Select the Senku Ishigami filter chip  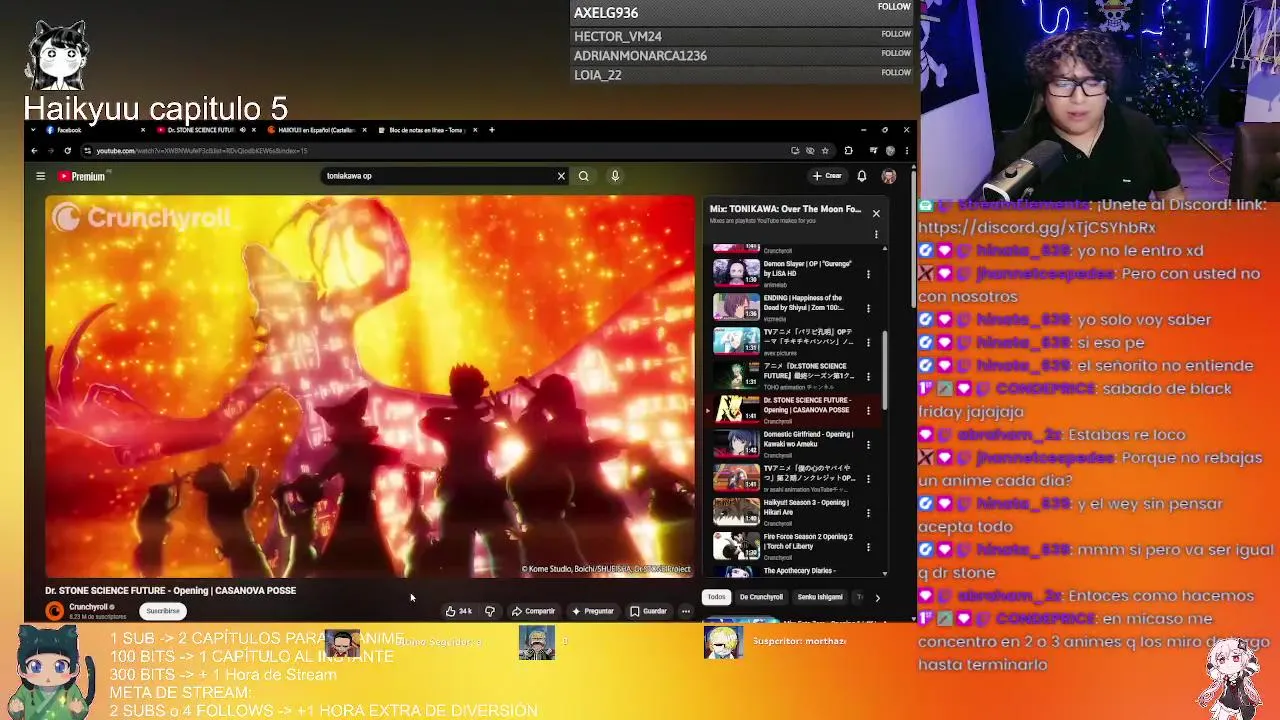(820, 597)
